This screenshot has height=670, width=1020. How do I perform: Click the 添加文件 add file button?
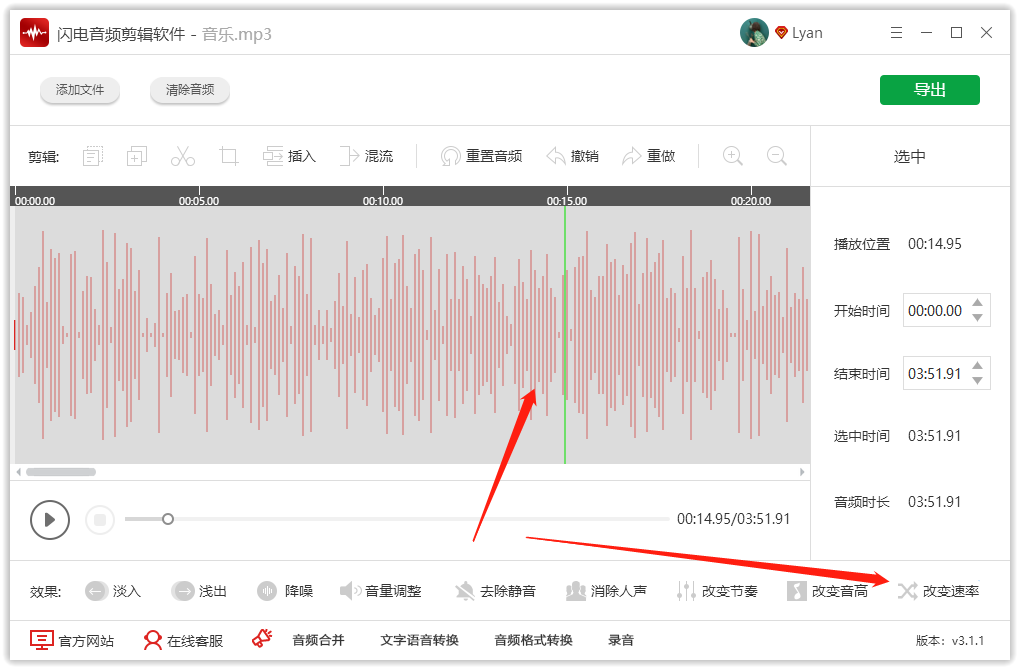pyautogui.click(x=80, y=90)
